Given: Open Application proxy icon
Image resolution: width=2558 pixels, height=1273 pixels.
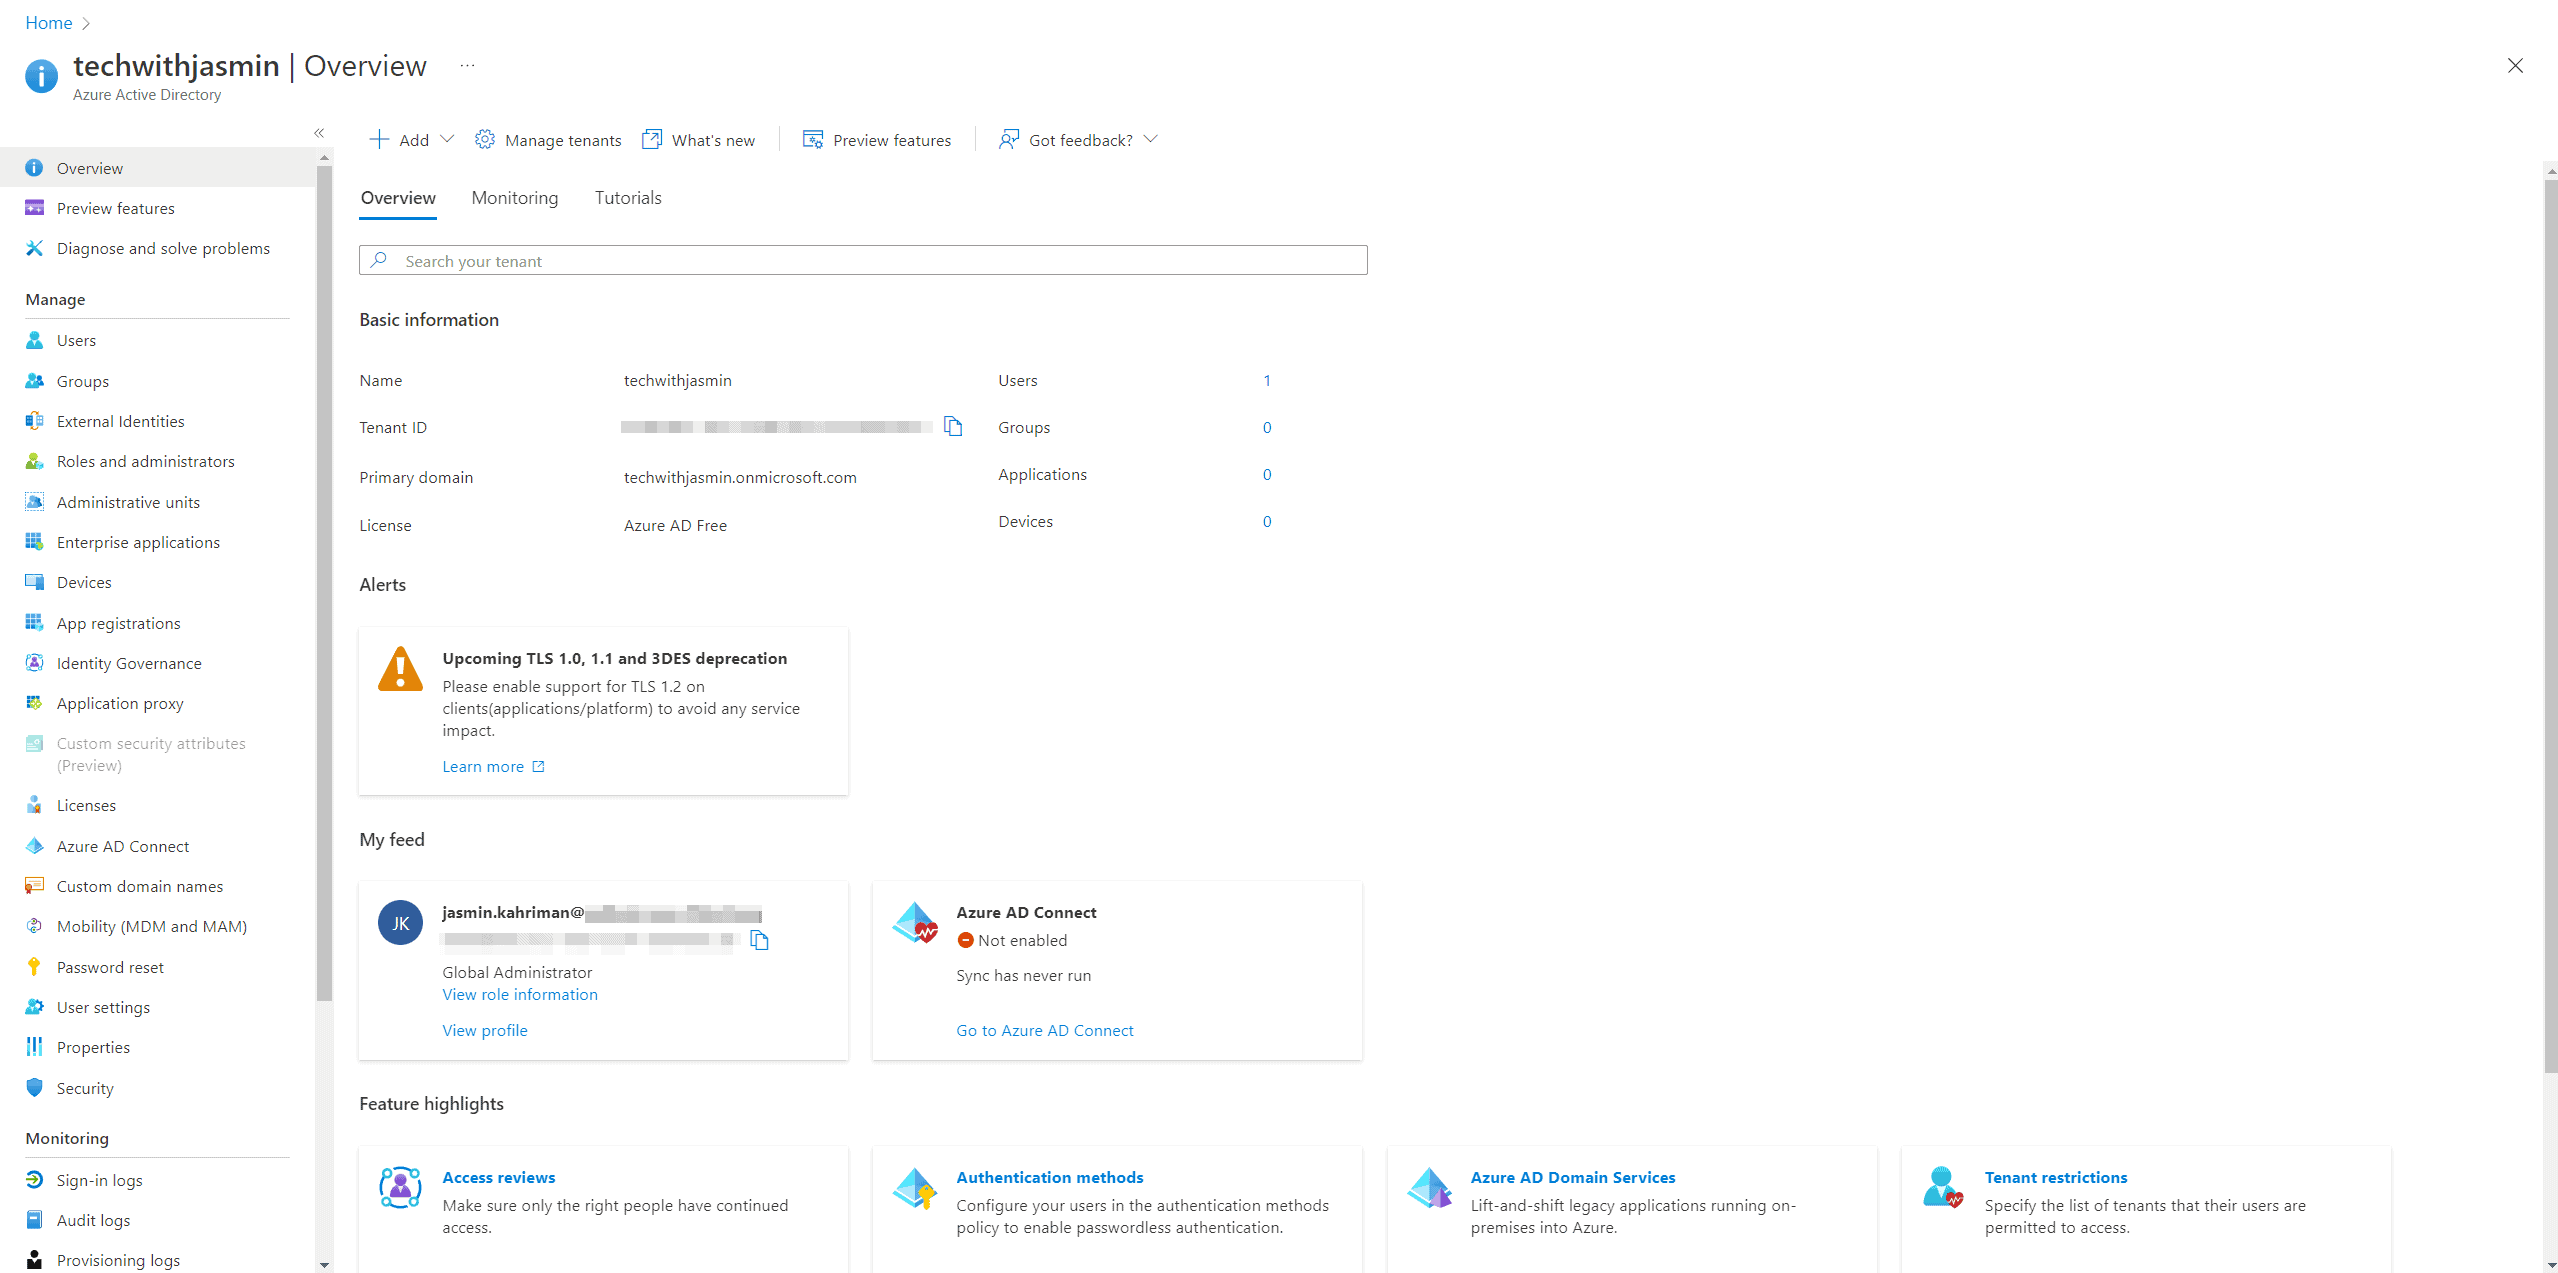Looking at the screenshot, I should [x=34, y=703].
